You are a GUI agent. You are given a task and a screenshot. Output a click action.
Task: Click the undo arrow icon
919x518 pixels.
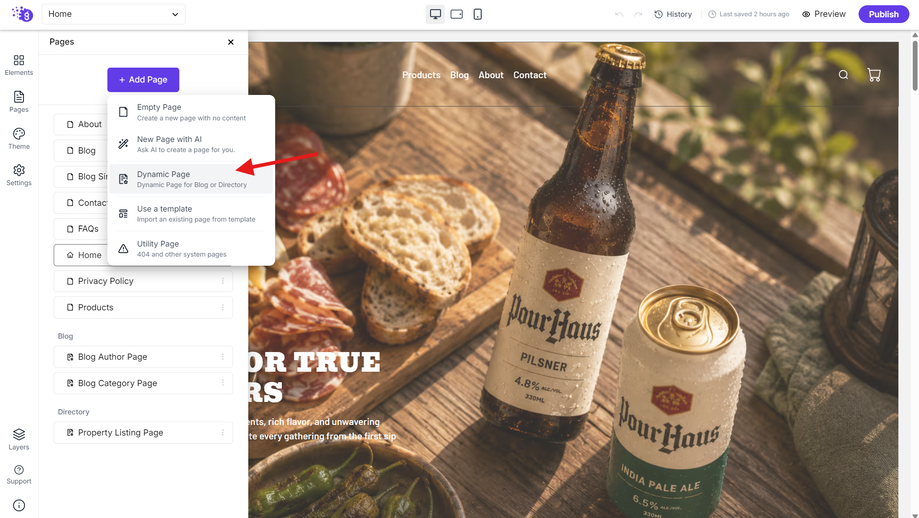pyautogui.click(x=619, y=14)
